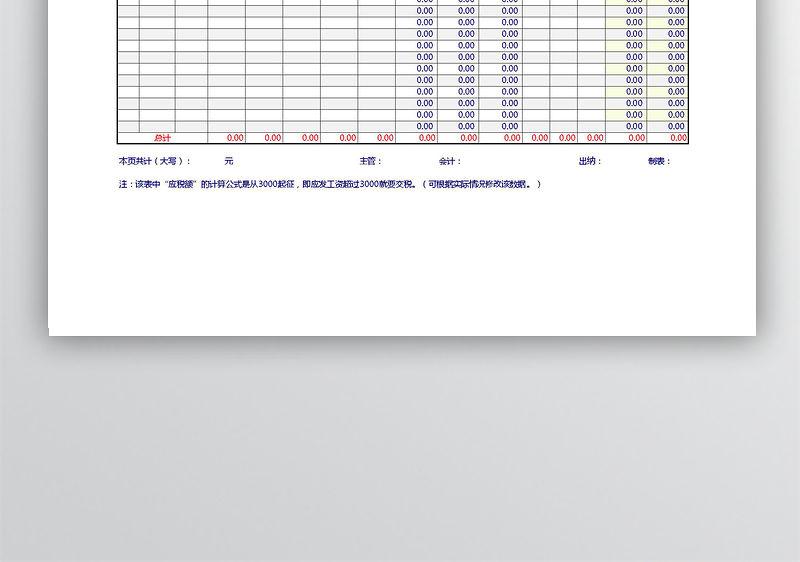Click the blank space between 本页共计 and 元
The width and height of the screenshot is (800, 562).
click(x=208, y=161)
